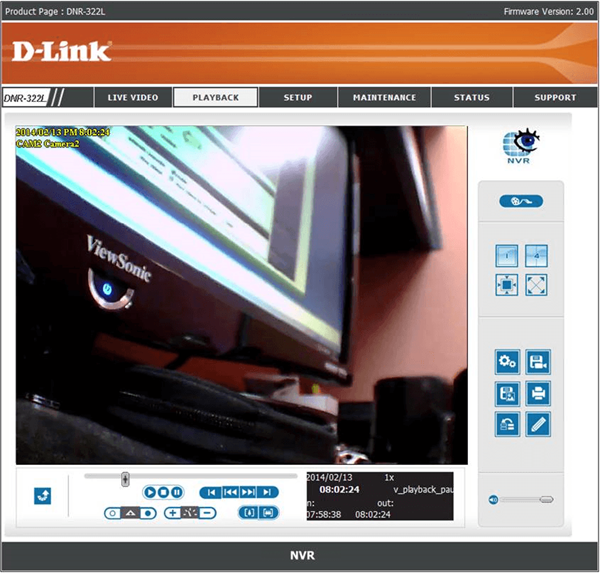Screen dimensions: 600x573
Task: Click the save snapshot image icon
Action: (x=507, y=393)
